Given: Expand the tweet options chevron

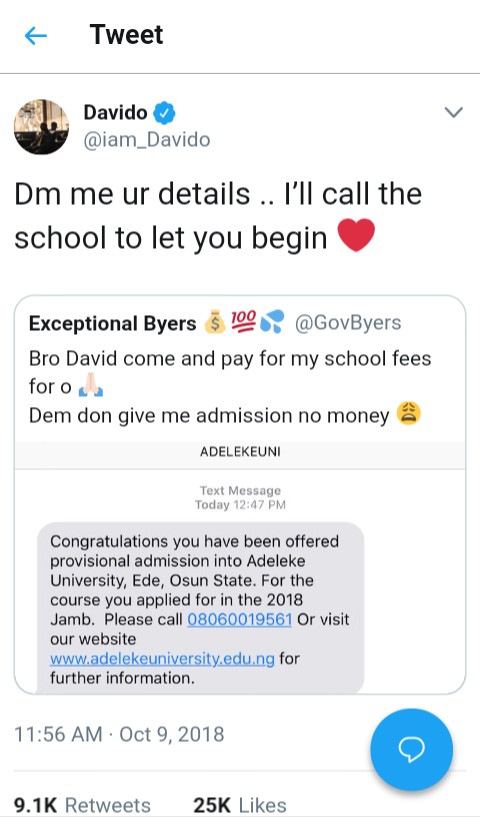Looking at the screenshot, I should (x=454, y=112).
